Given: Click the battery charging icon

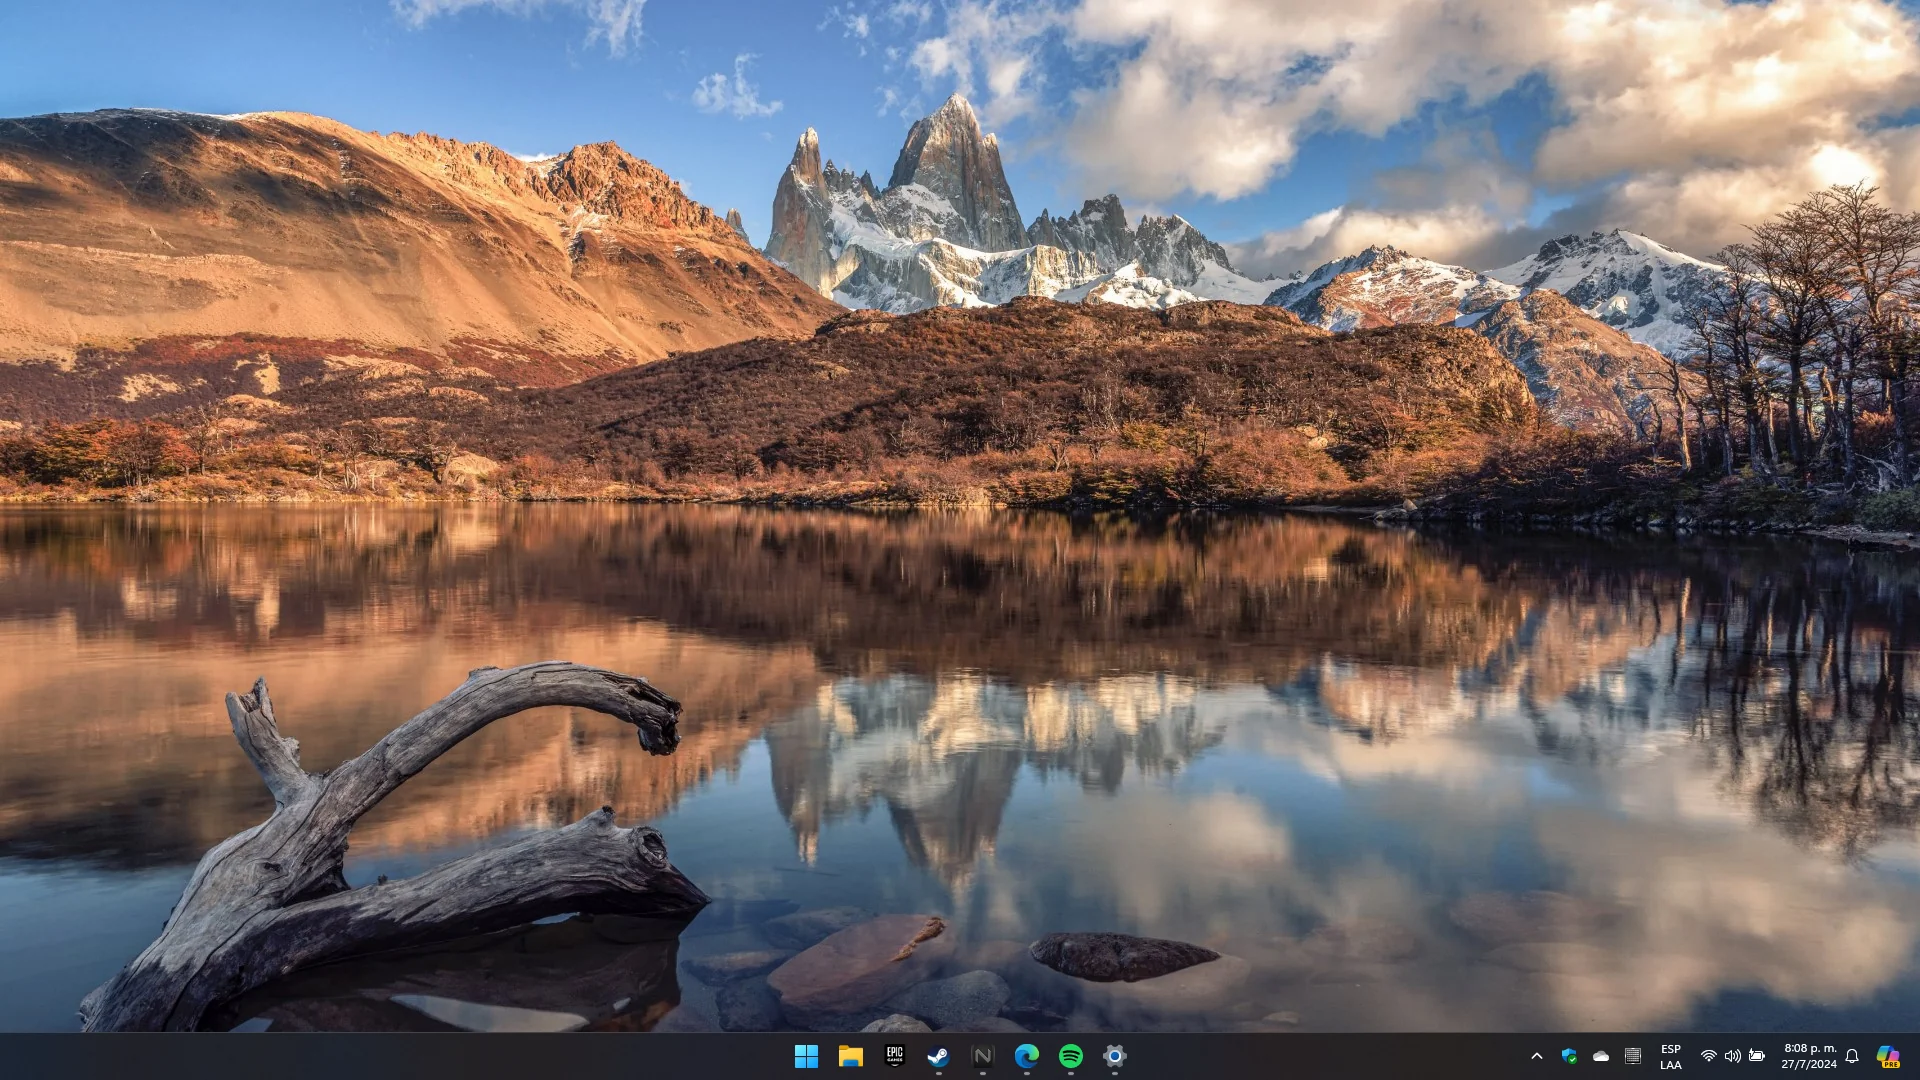Looking at the screenshot, I should [1757, 1056].
